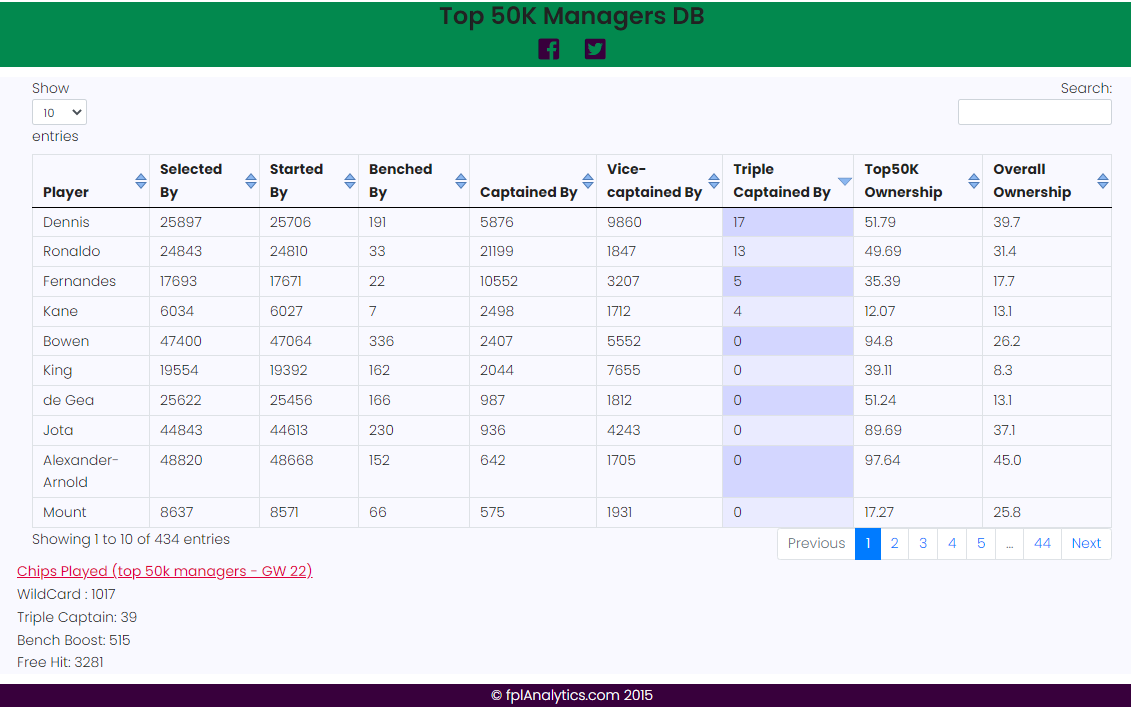
Task: Click Dennis triple captained value 17
Action: [x=739, y=222]
